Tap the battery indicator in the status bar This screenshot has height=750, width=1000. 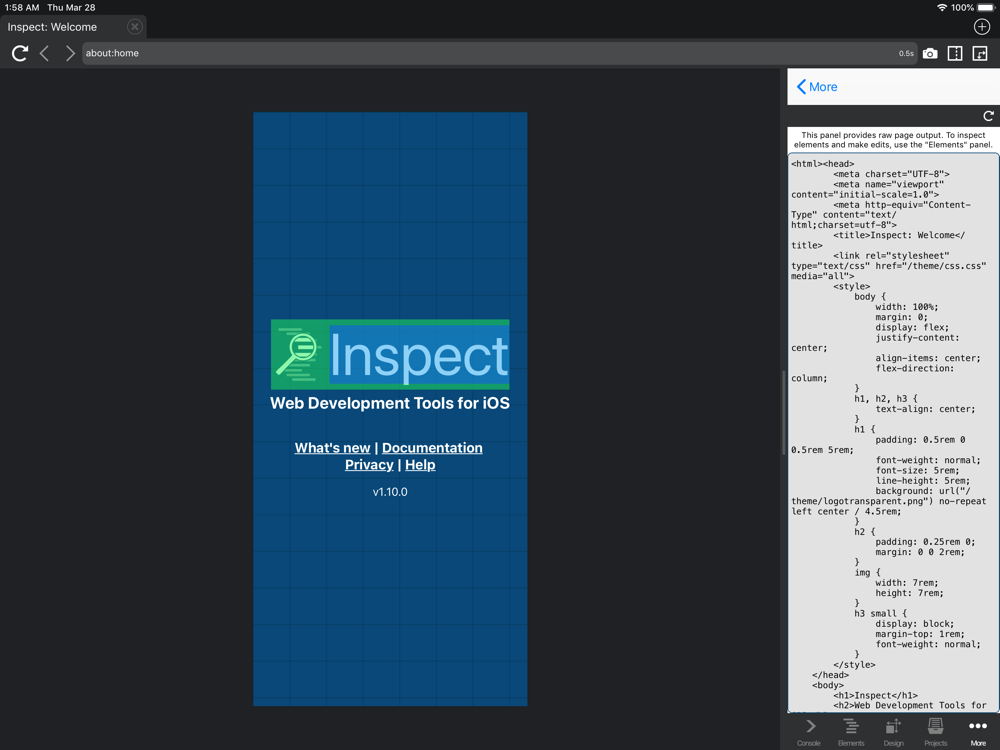pyautogui.click(x=986, y=8)
